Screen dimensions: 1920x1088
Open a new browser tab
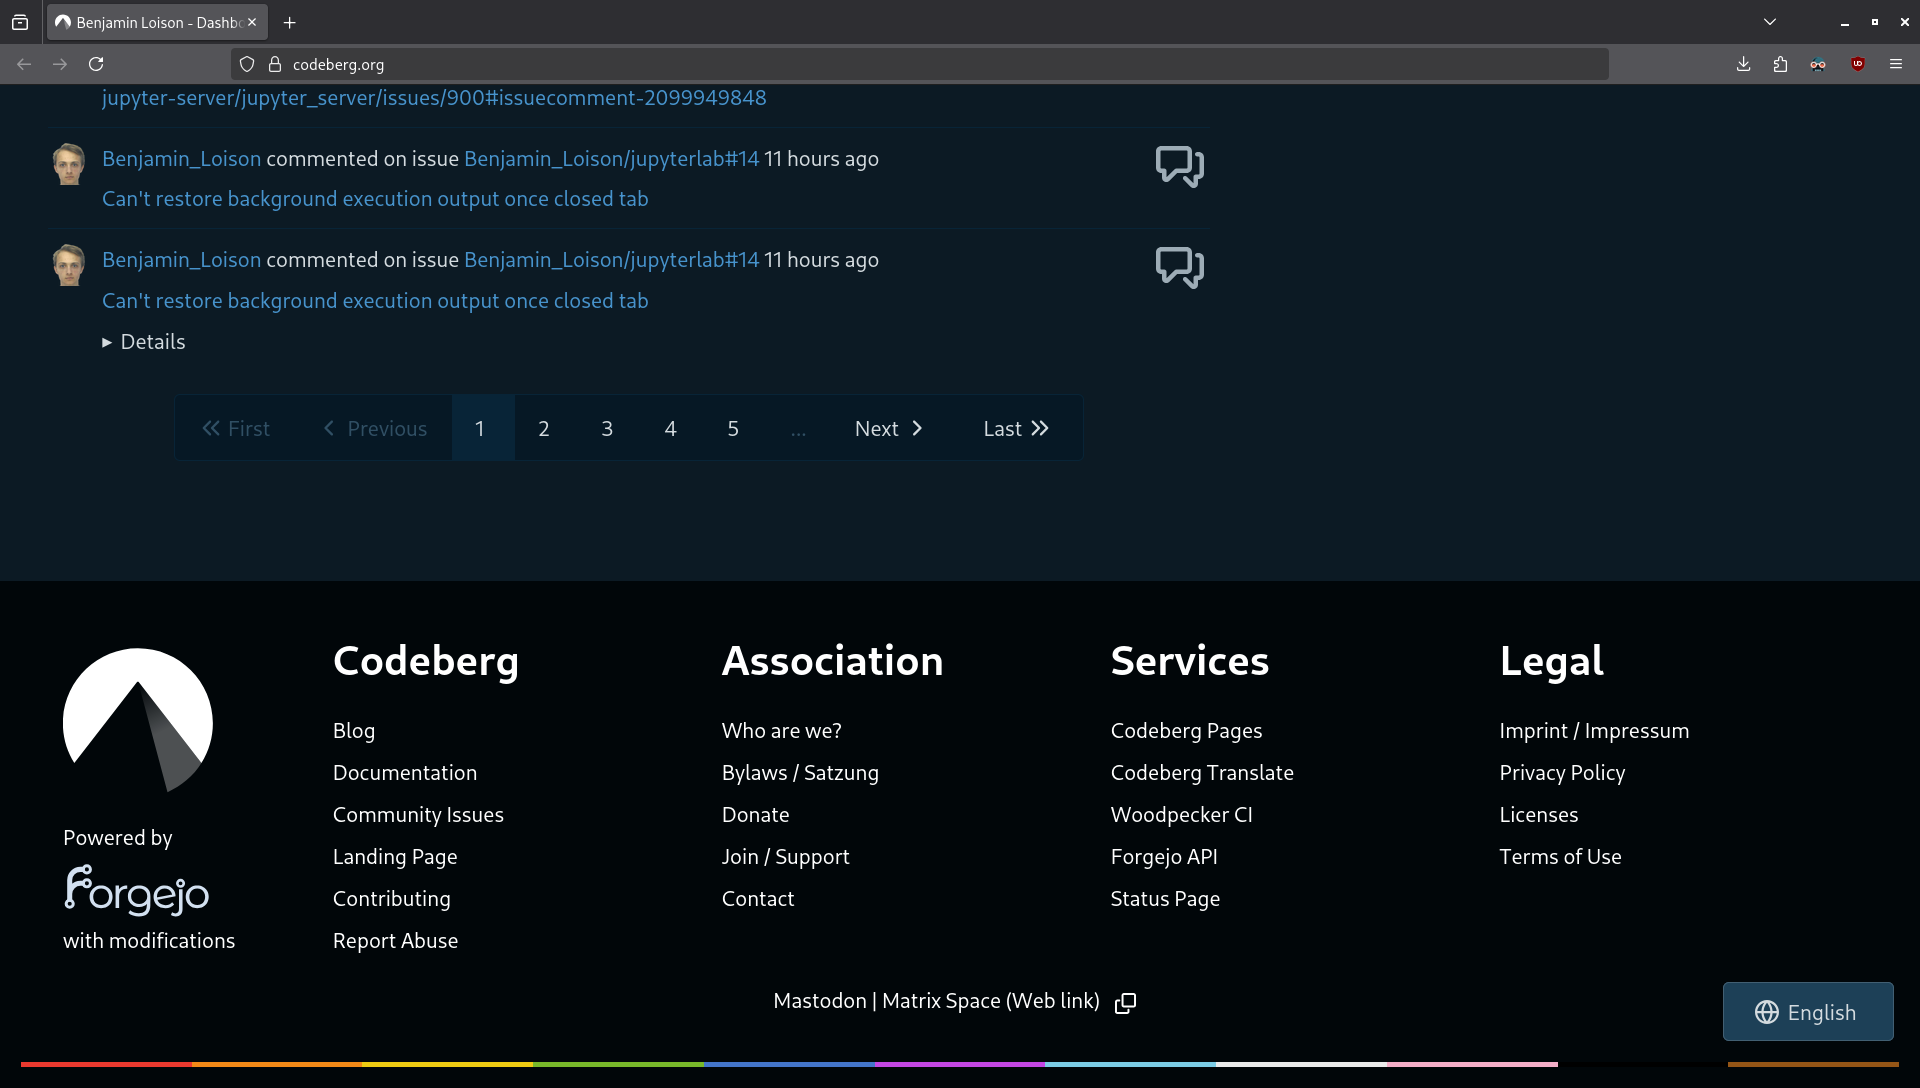[x=290, y=22]
